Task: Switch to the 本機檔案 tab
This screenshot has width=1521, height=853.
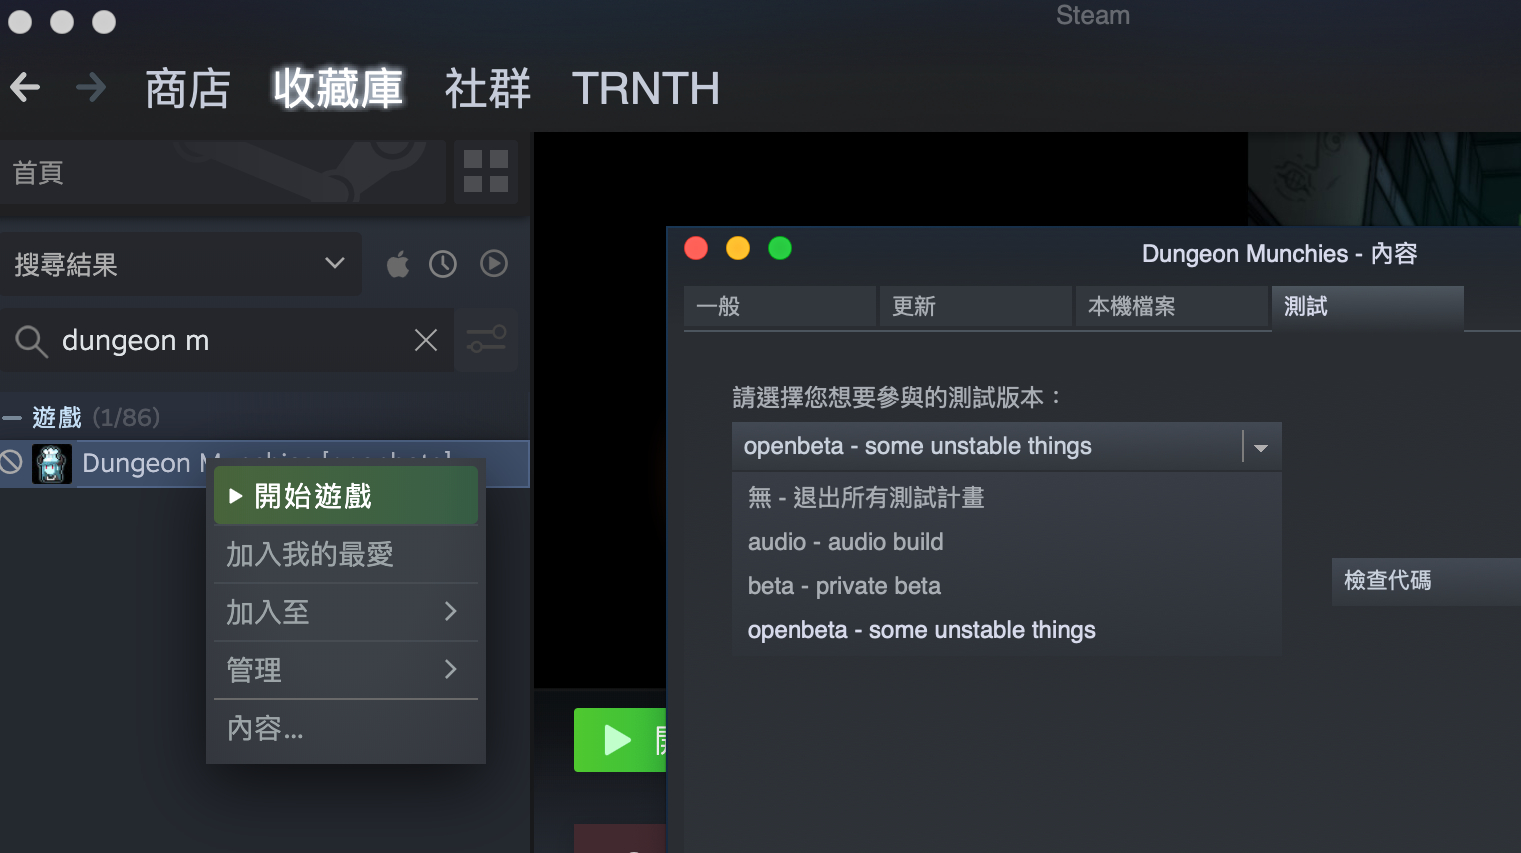Action: [1172, 307]
